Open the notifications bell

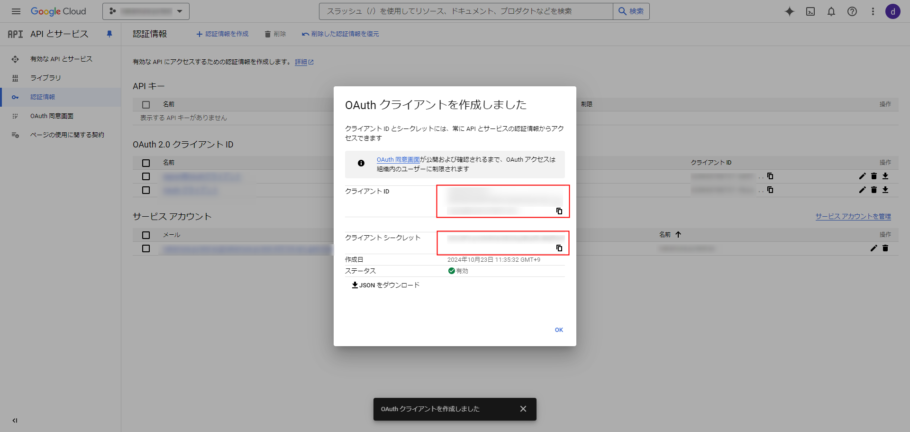coord(831,11)
